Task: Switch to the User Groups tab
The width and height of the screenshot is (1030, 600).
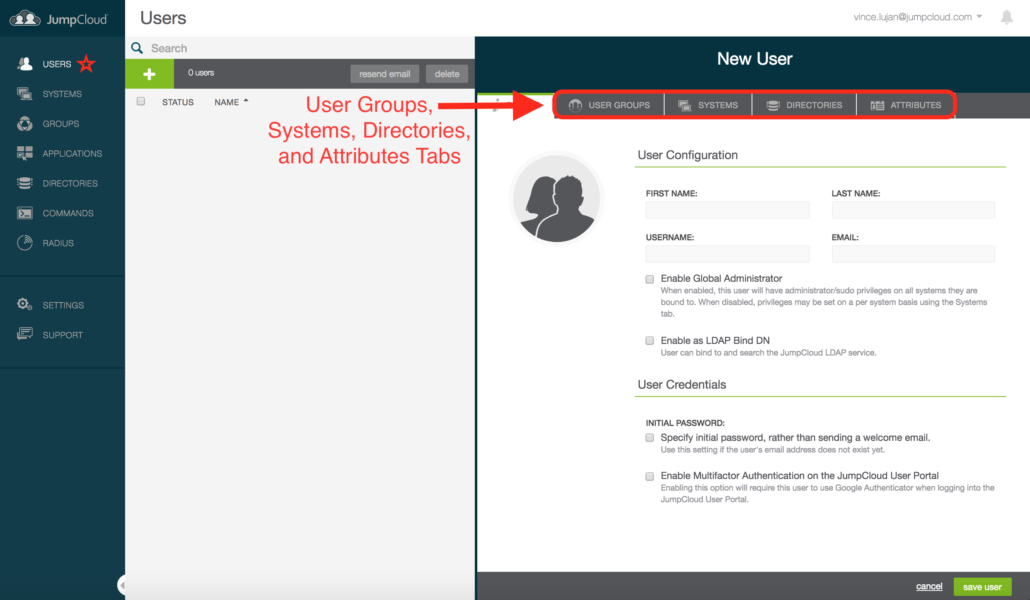Action: pyautogui.click(x=609, y=105)
